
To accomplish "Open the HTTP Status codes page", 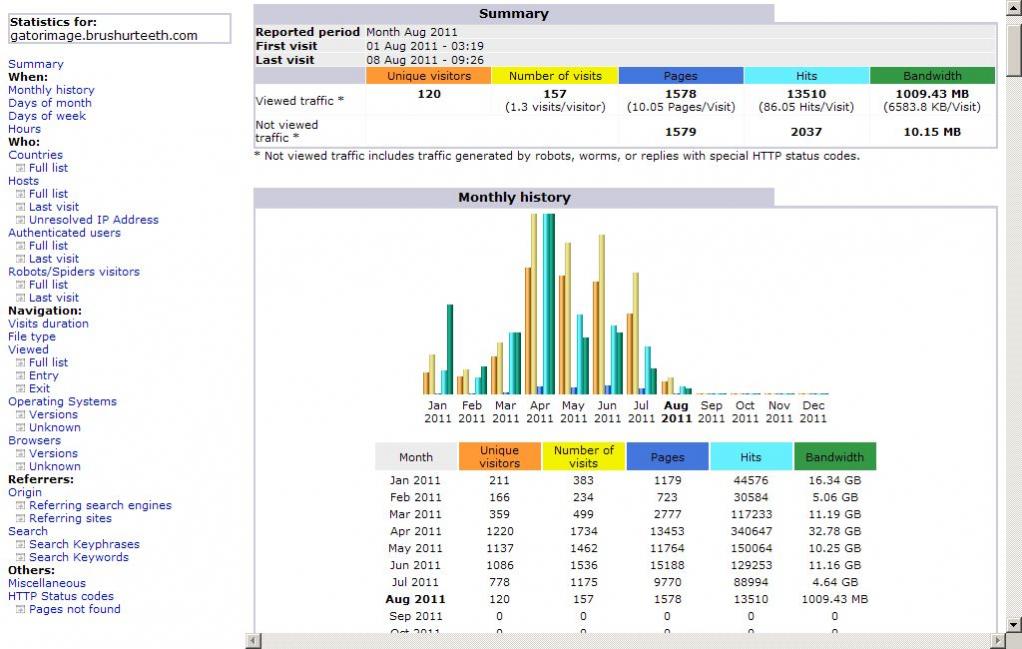I will 61,597.
